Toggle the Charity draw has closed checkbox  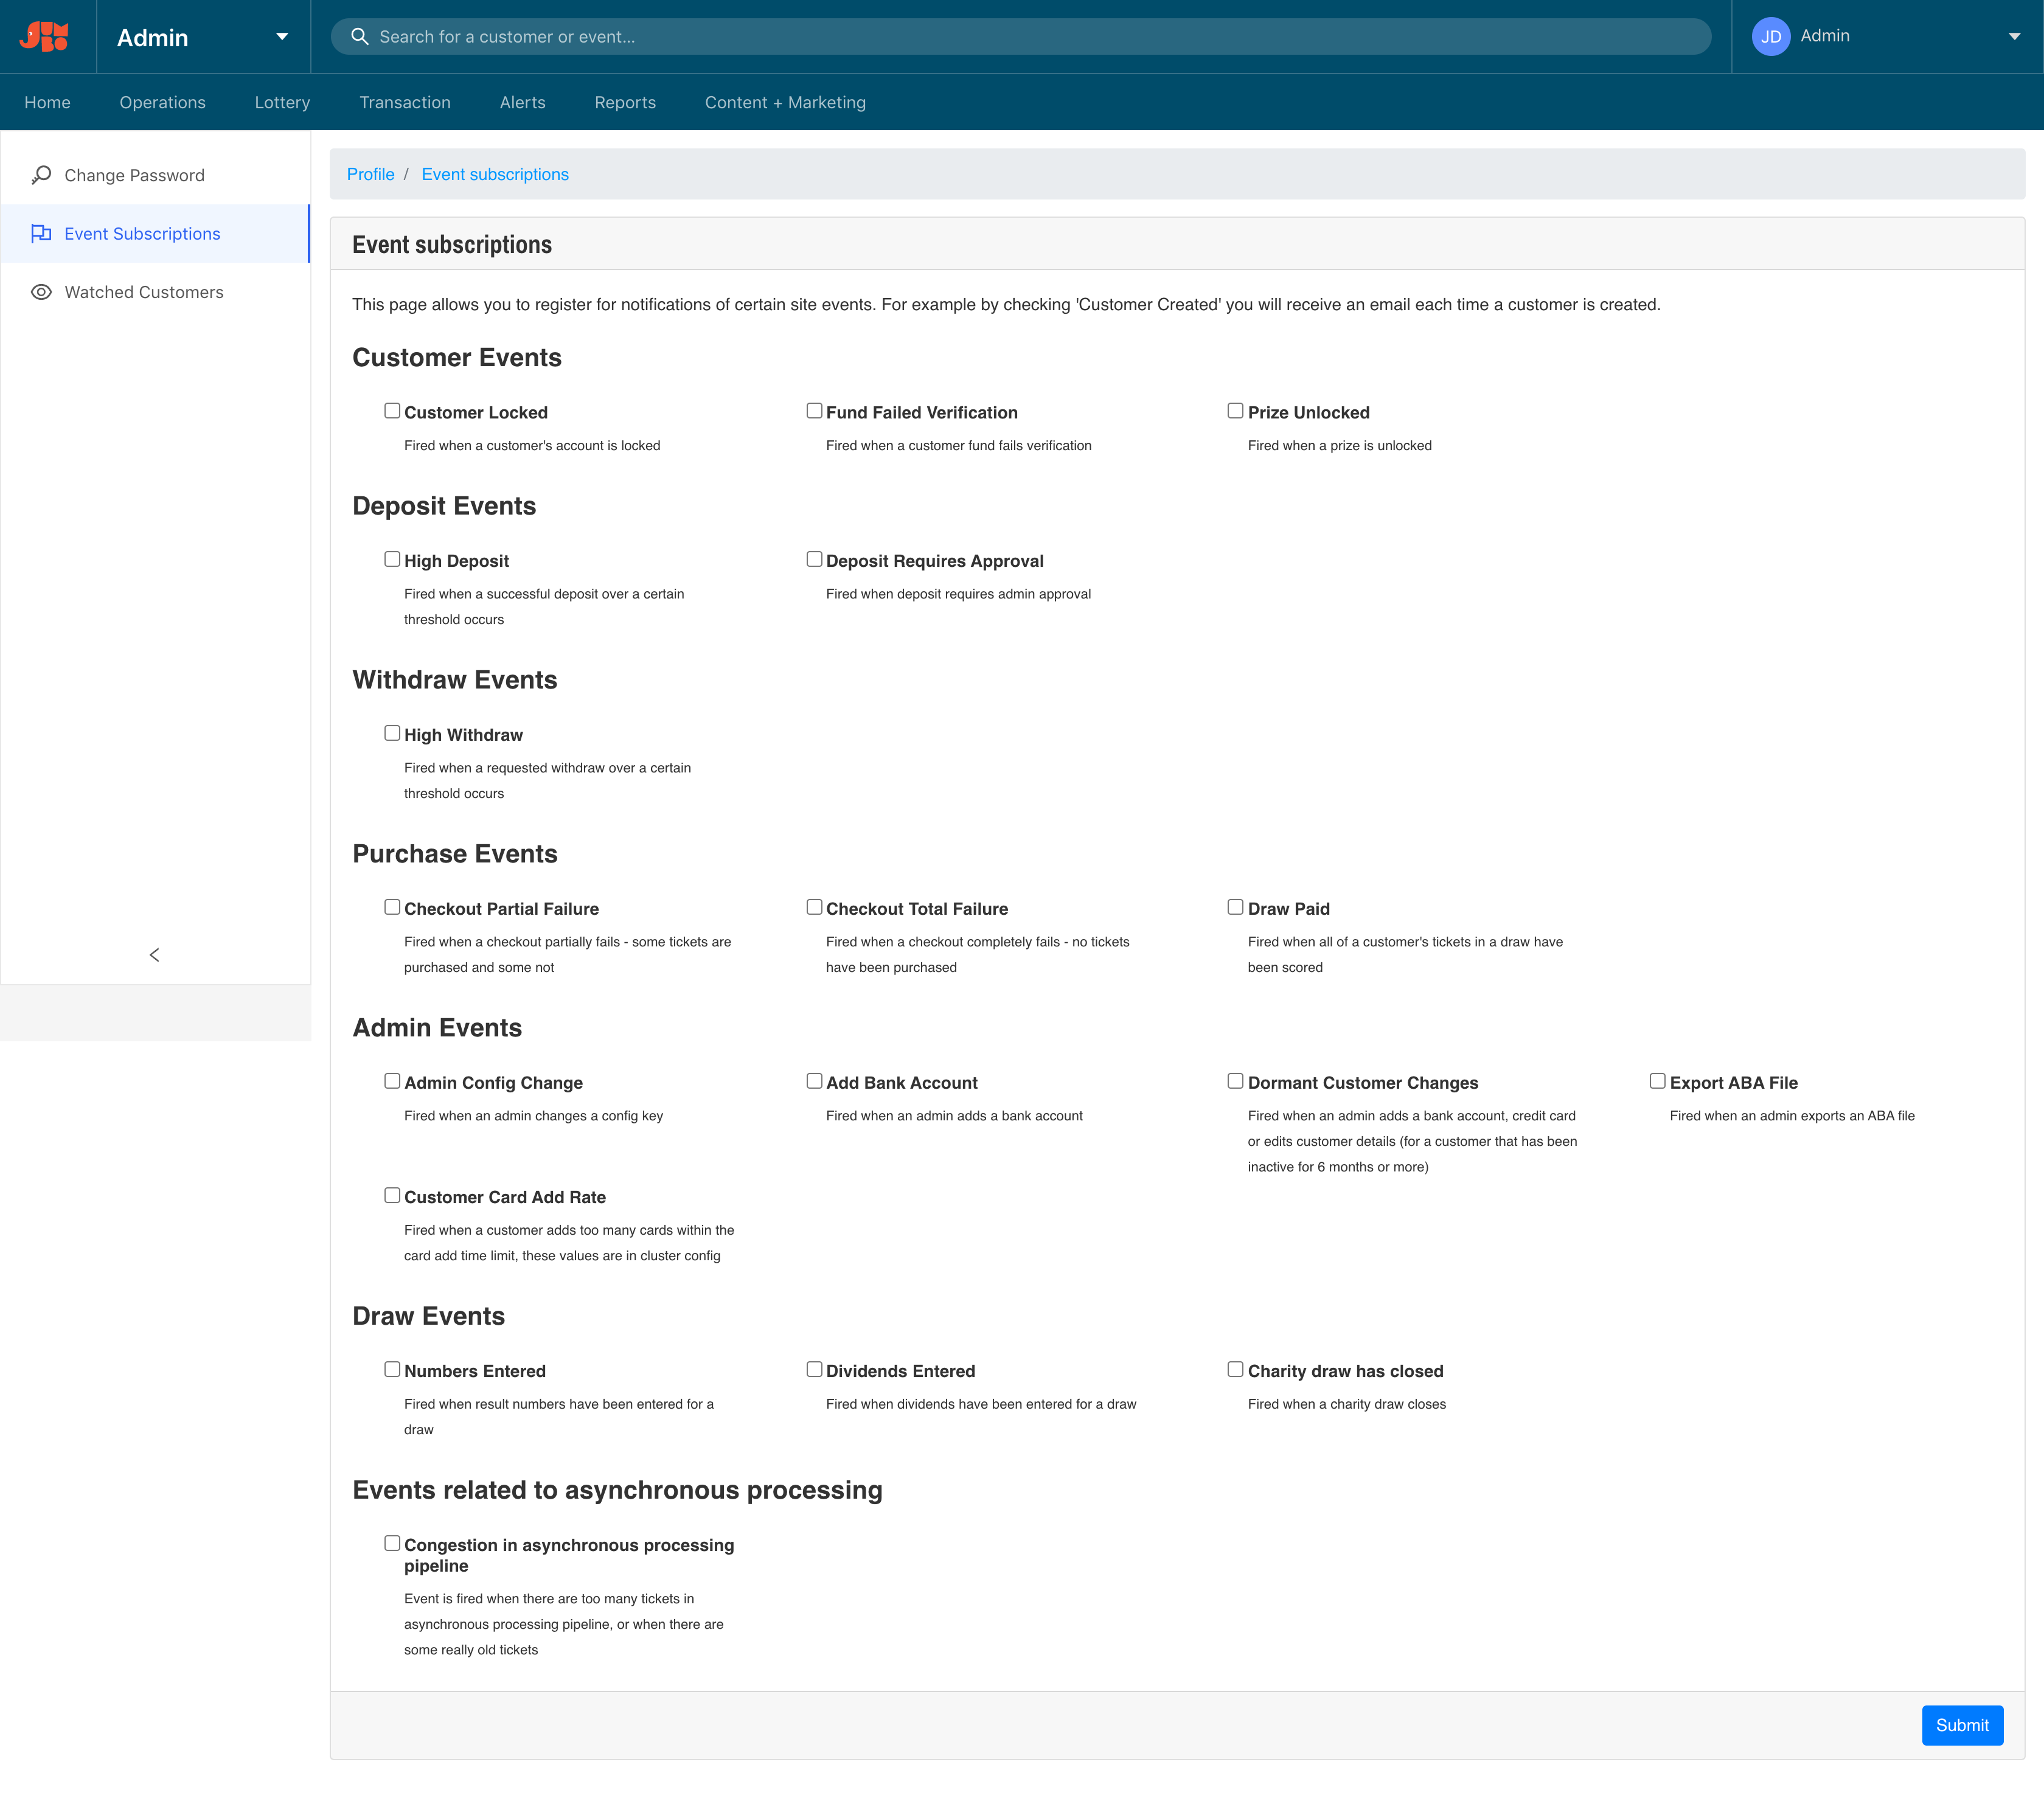[1235, 1369]
